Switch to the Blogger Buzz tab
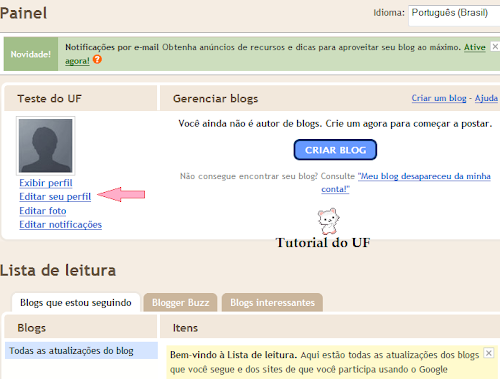The image size is (500, 379). click(180, 302)
